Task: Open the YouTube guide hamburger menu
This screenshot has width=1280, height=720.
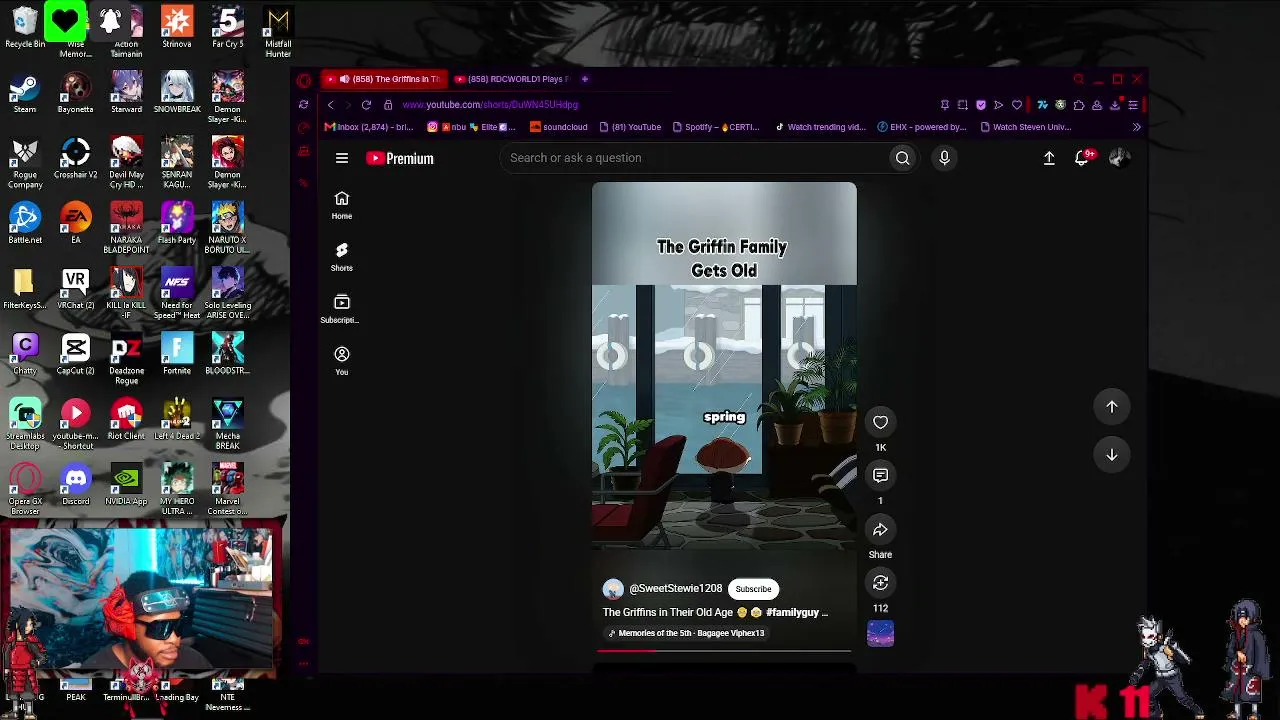Action: click(x=342, y=158)
